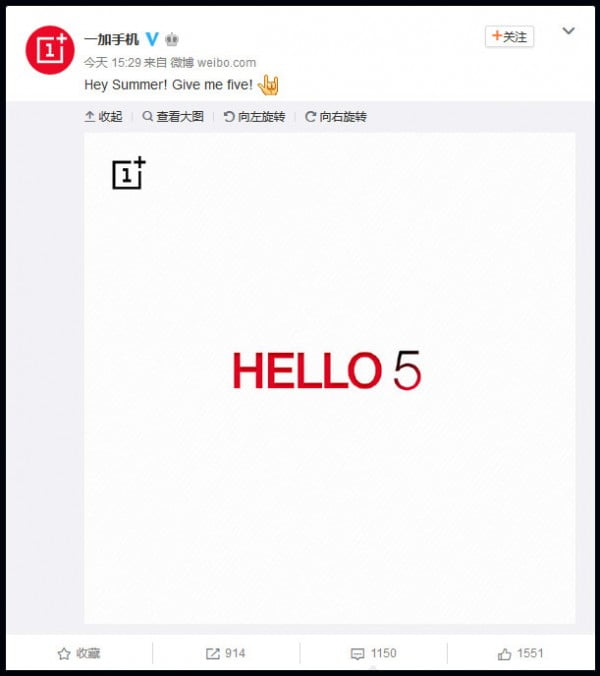Click the hand gesture emoji

268,84
